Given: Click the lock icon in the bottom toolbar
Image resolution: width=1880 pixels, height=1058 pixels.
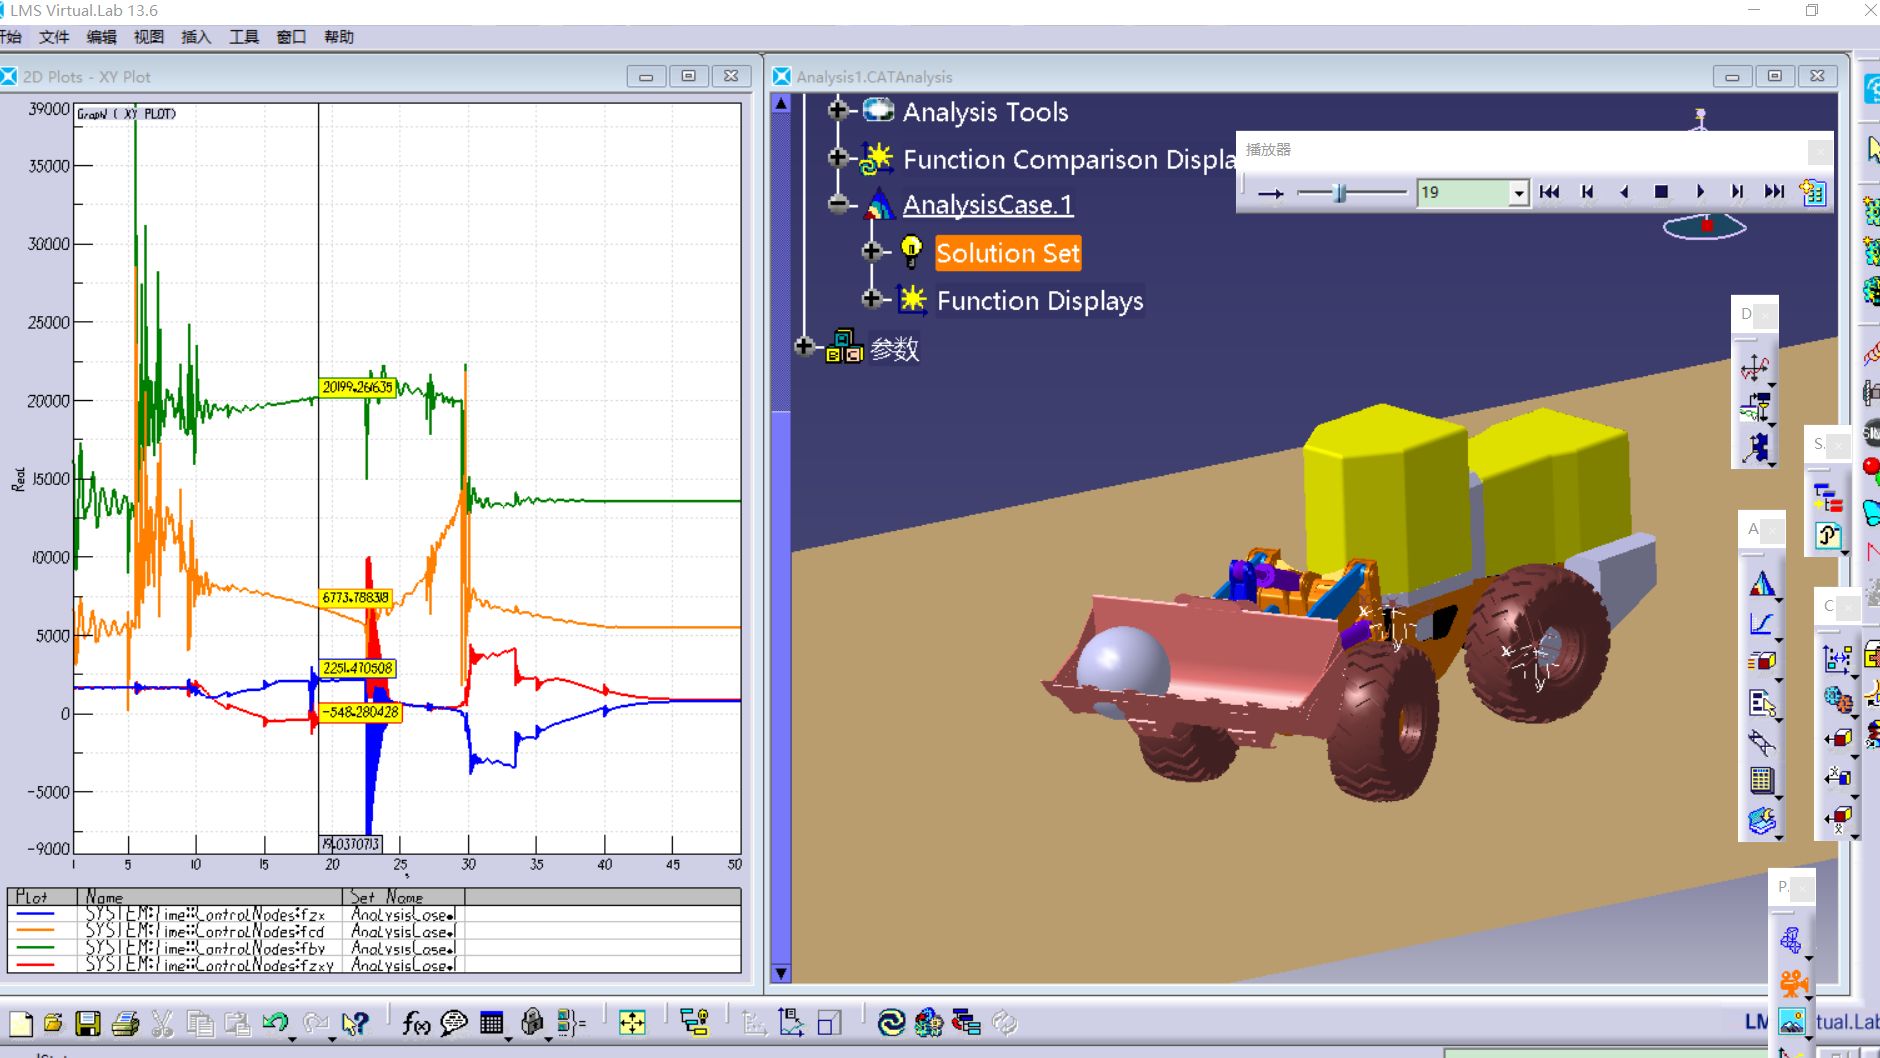Looking at the screenshot, I should click(531, 1023).
